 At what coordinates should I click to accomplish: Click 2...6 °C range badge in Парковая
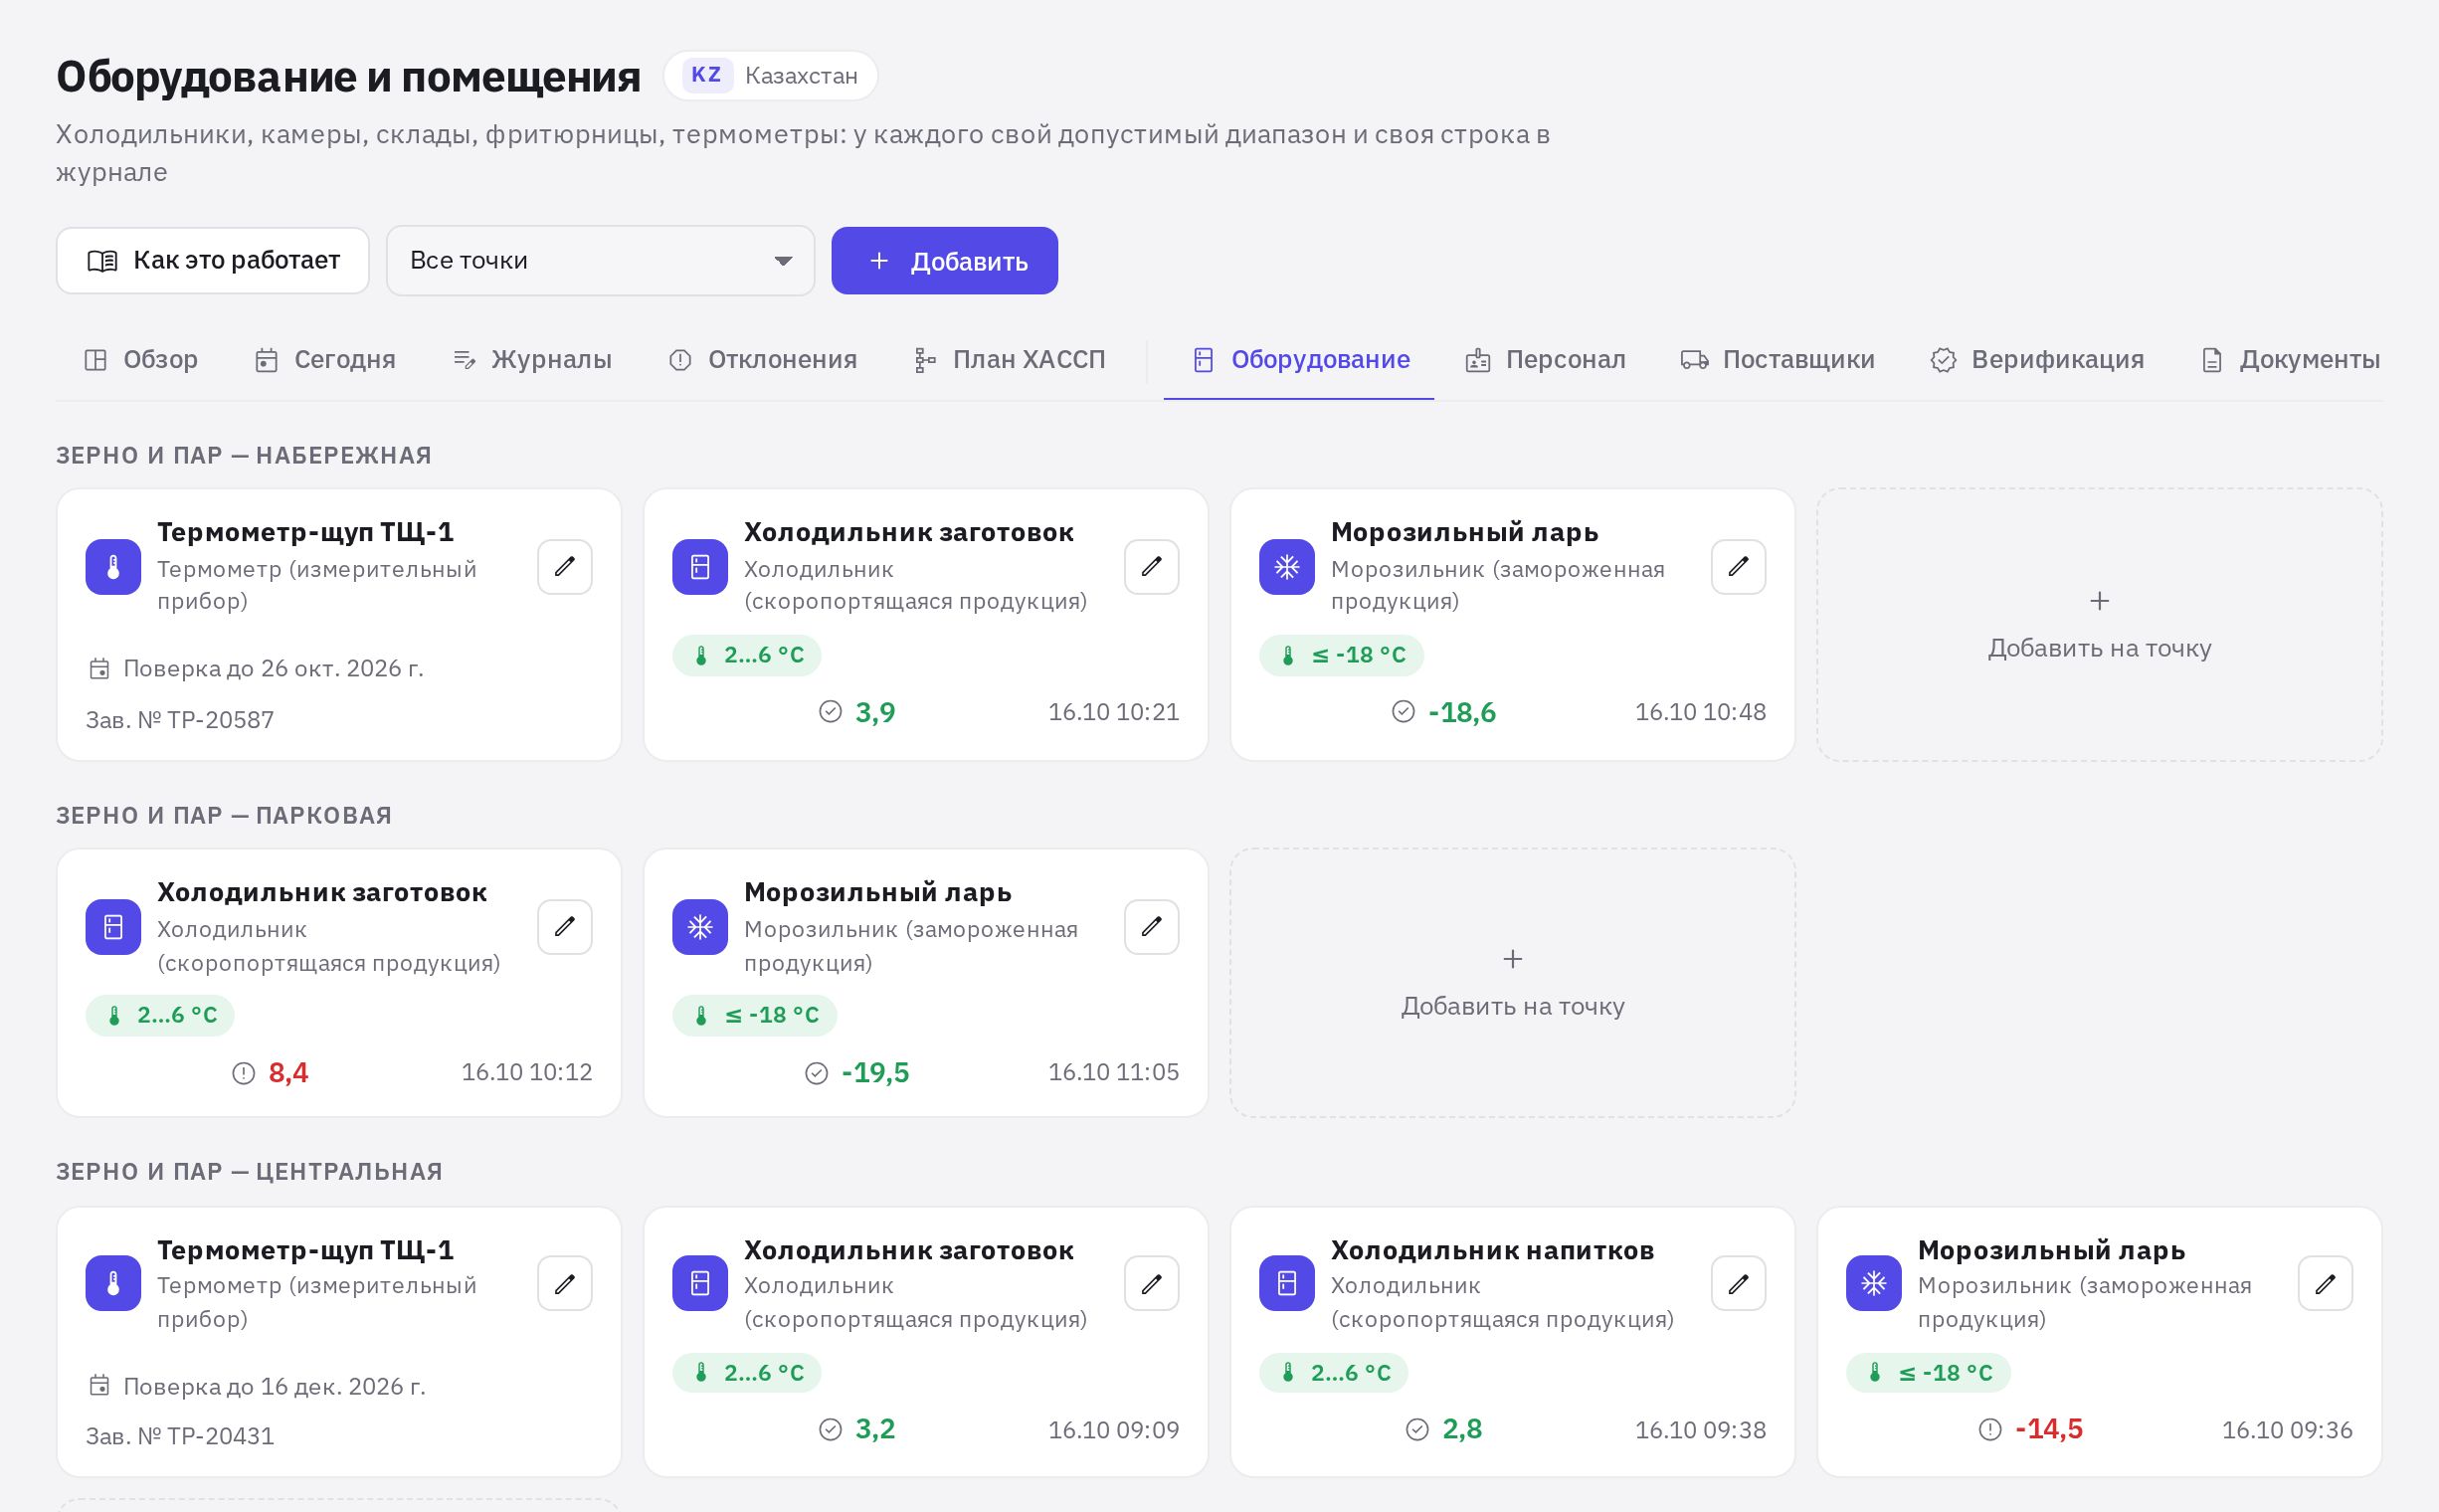(160, 1015)
